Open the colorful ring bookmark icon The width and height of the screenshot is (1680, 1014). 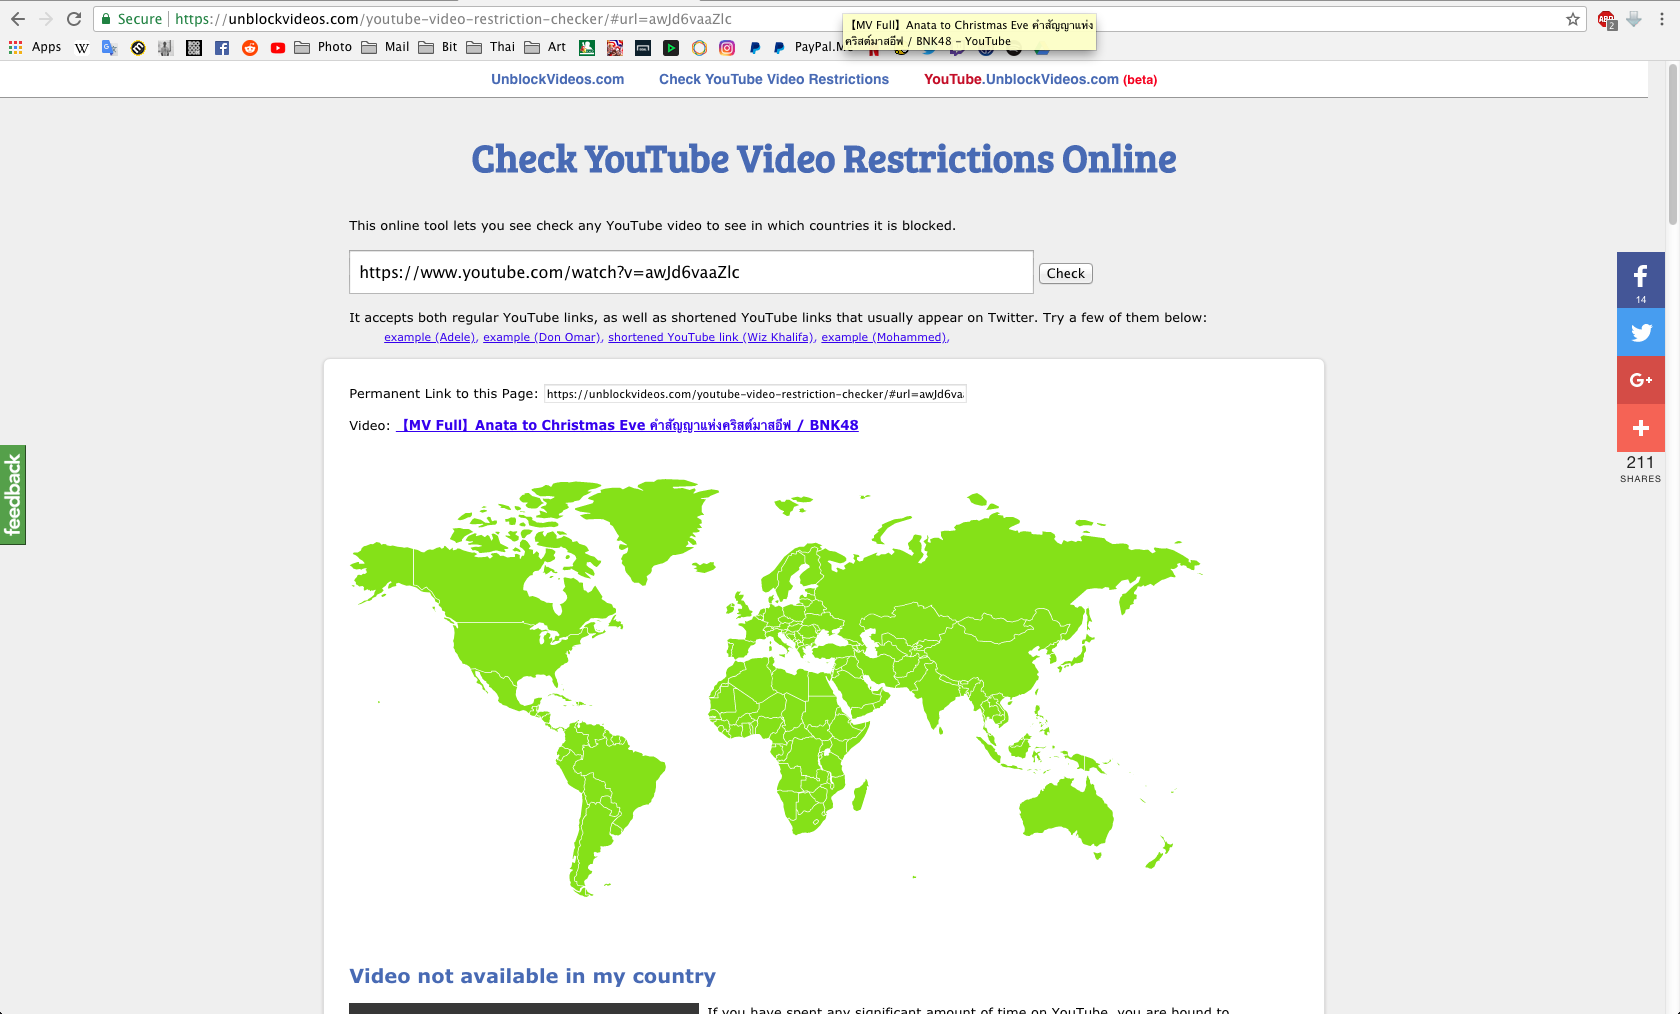point(699,47)
